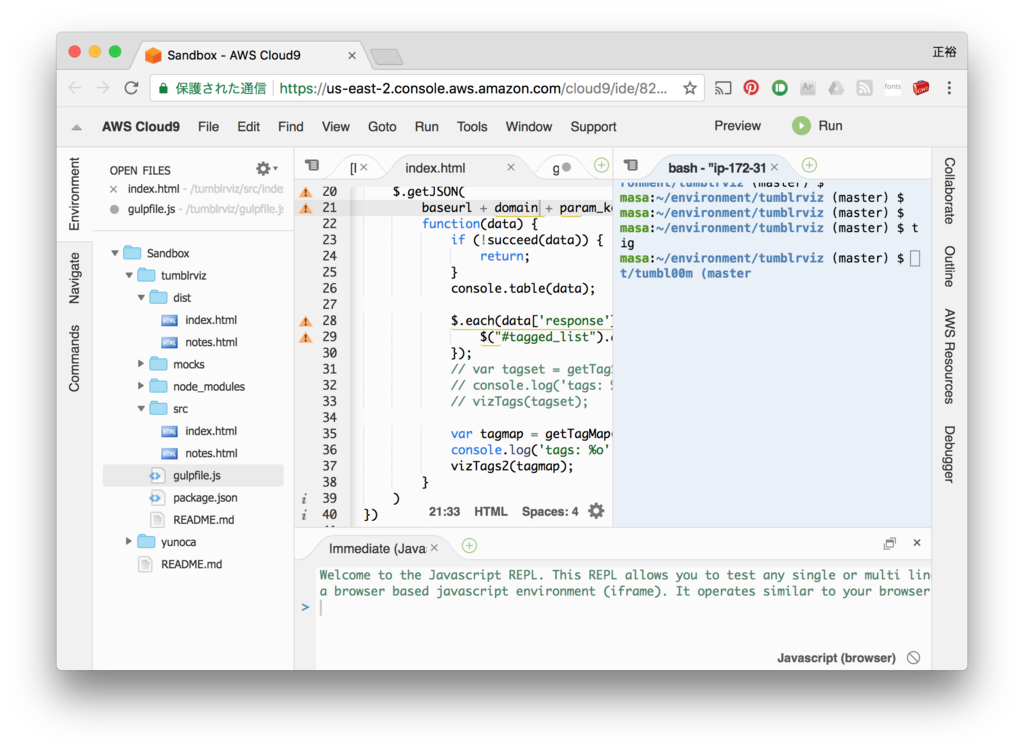The width and height of the screenshot is (1024, 751).
Task: Collapse the Sandbox folder
Action: pos(115,253)
